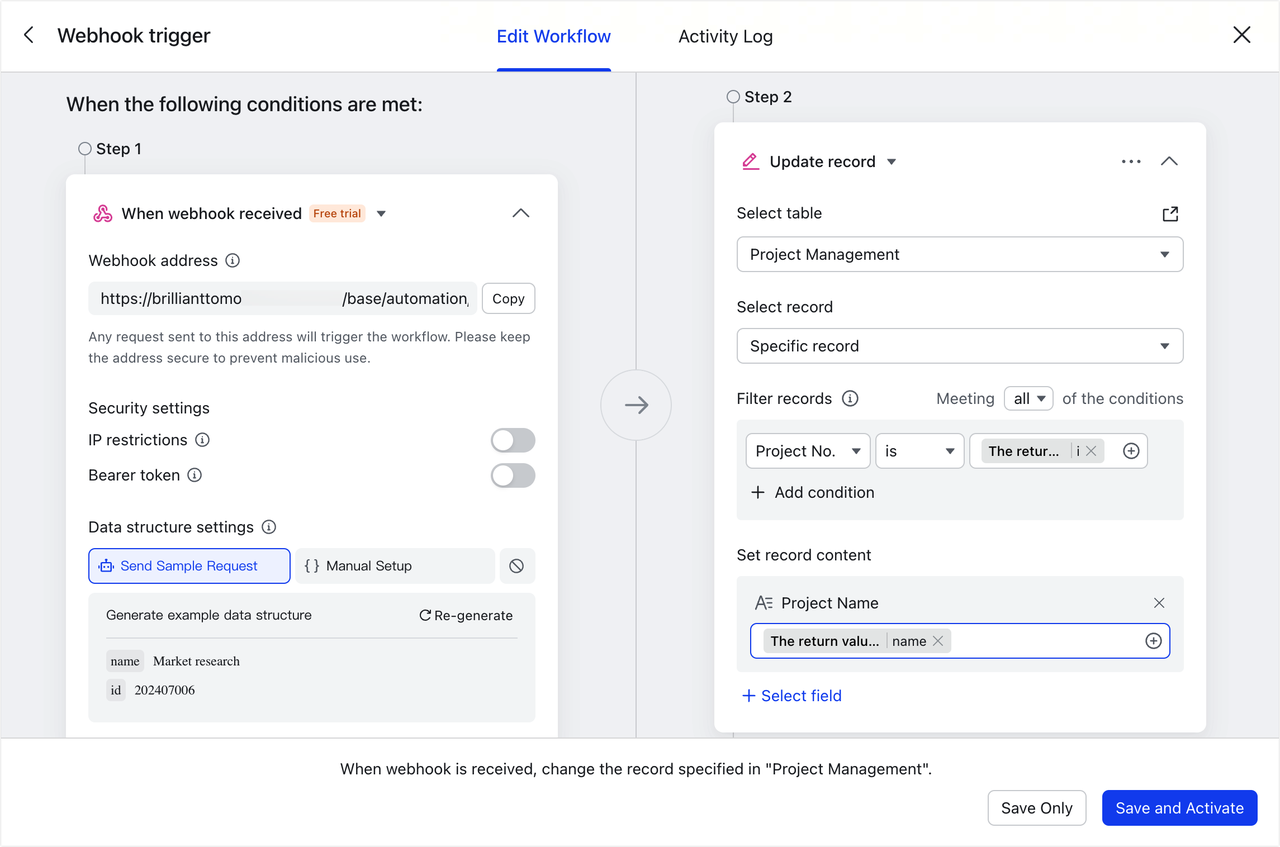The height and width of the screenshot is (847, 1280).
Task: Open the Select table dropdown Project Management
Action: pyautogui.click(x=959, y=255)
